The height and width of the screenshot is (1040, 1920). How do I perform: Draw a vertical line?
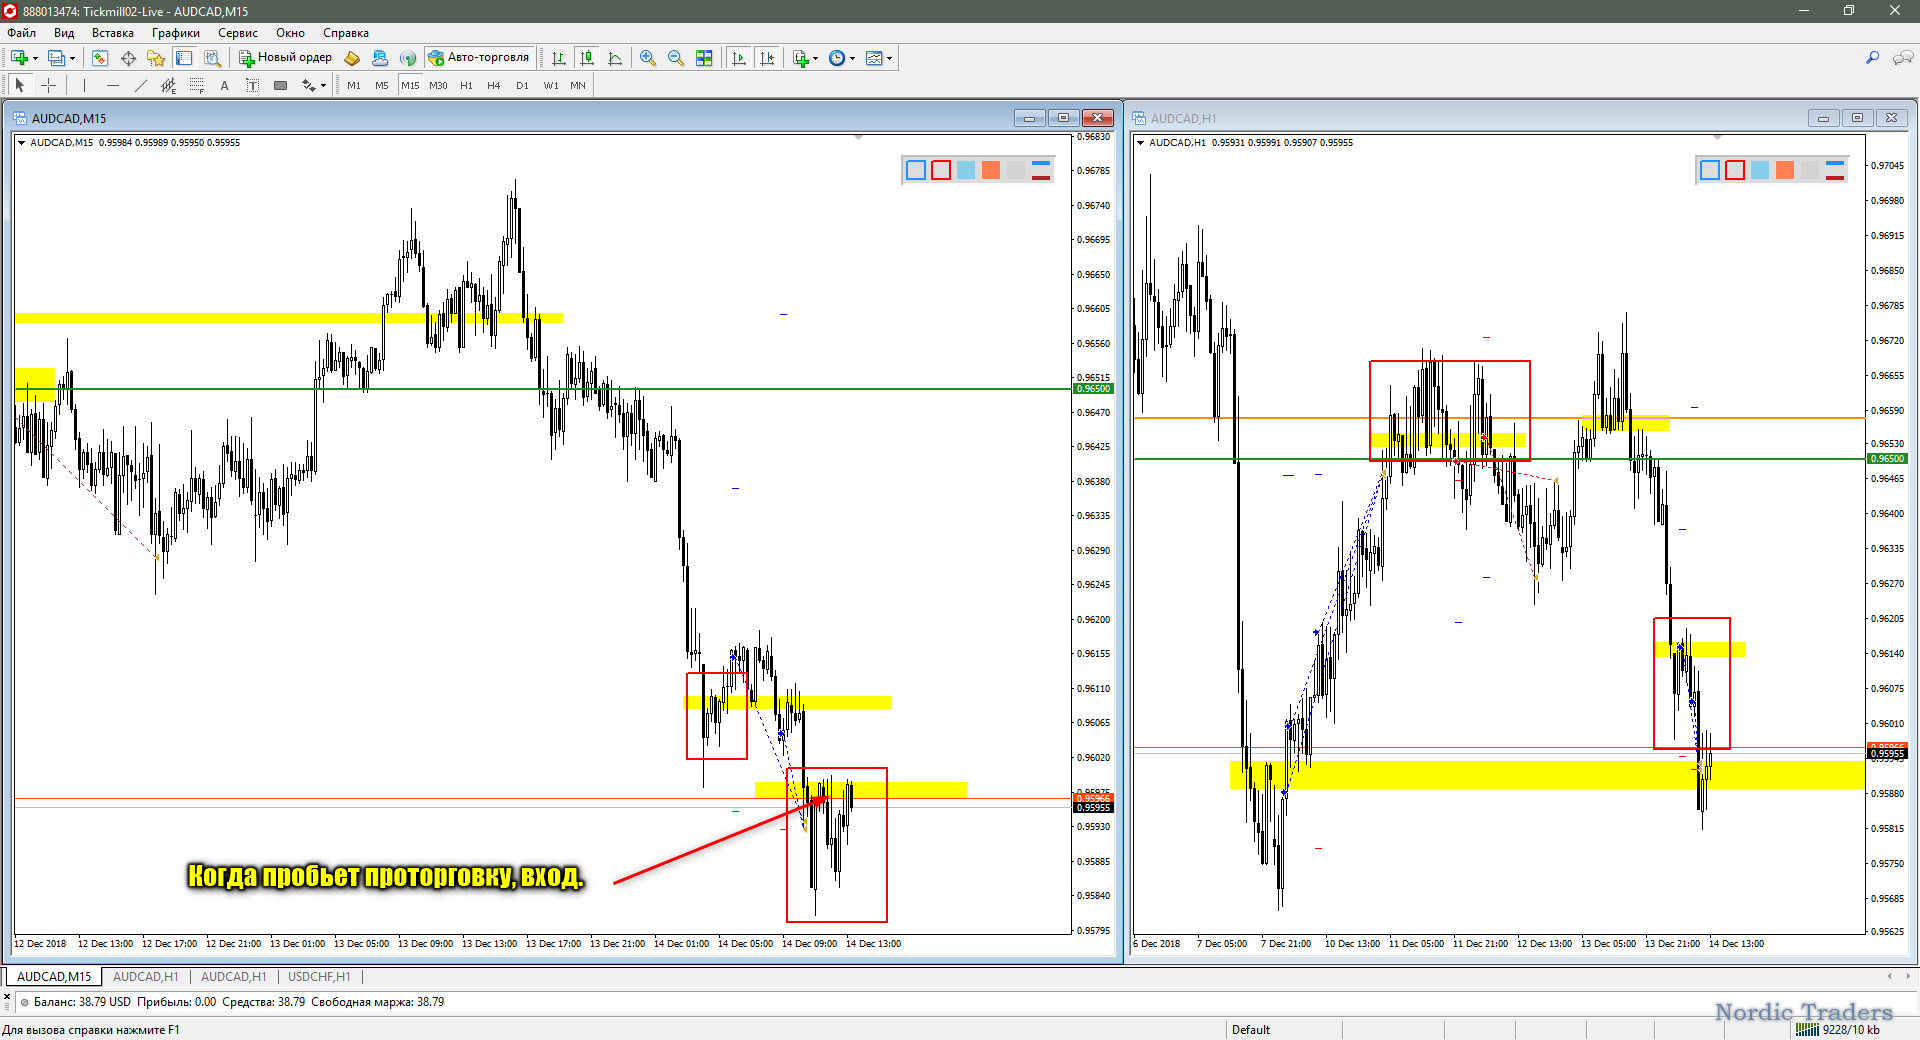tap(85, 86)
